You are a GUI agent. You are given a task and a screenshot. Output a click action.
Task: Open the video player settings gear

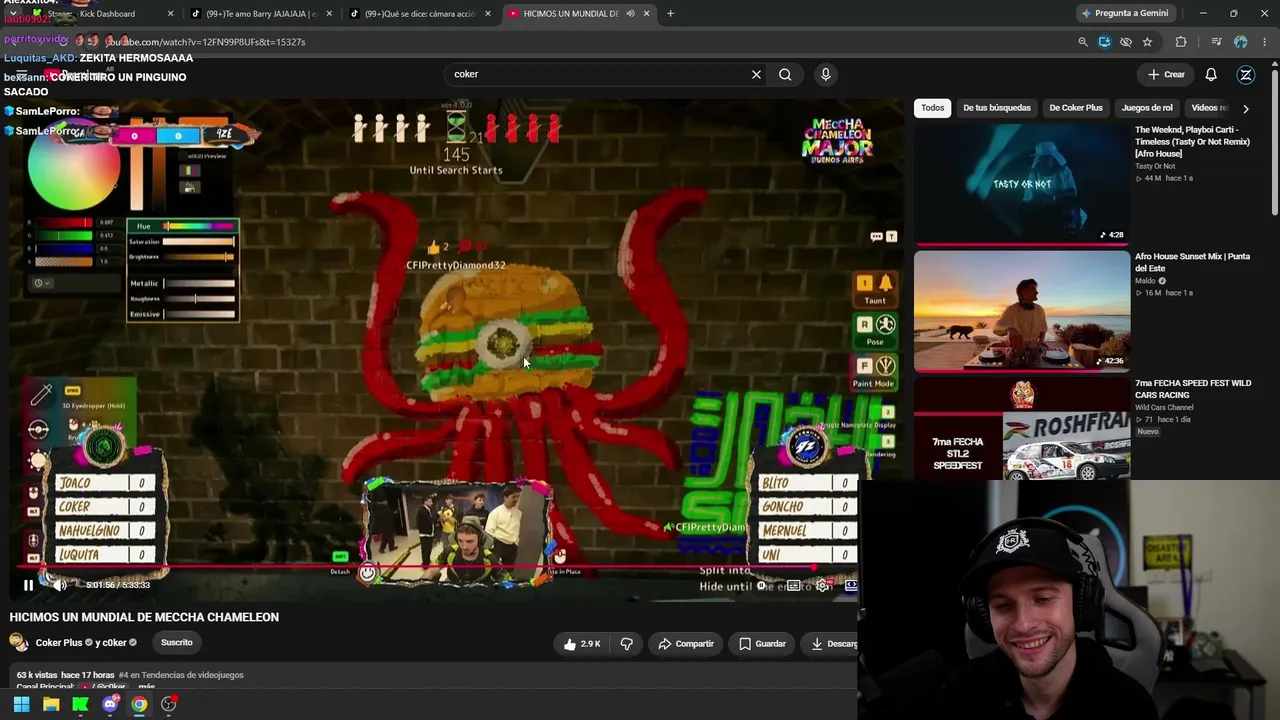(822, 586)
